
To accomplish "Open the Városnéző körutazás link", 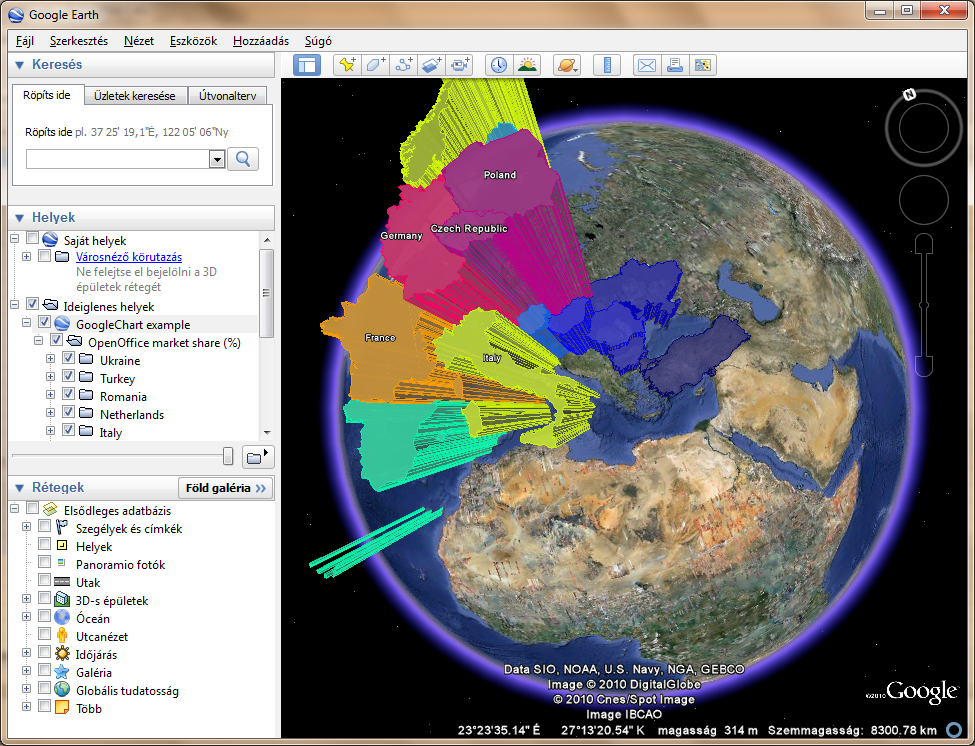I will [129, 257].
